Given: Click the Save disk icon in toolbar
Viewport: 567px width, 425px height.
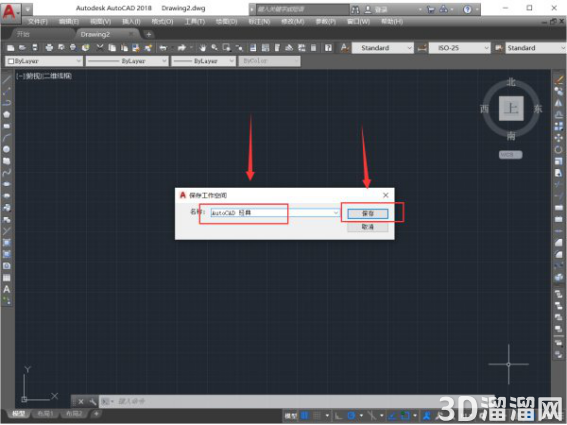Looking at the screenshot, I should [35, 48].
